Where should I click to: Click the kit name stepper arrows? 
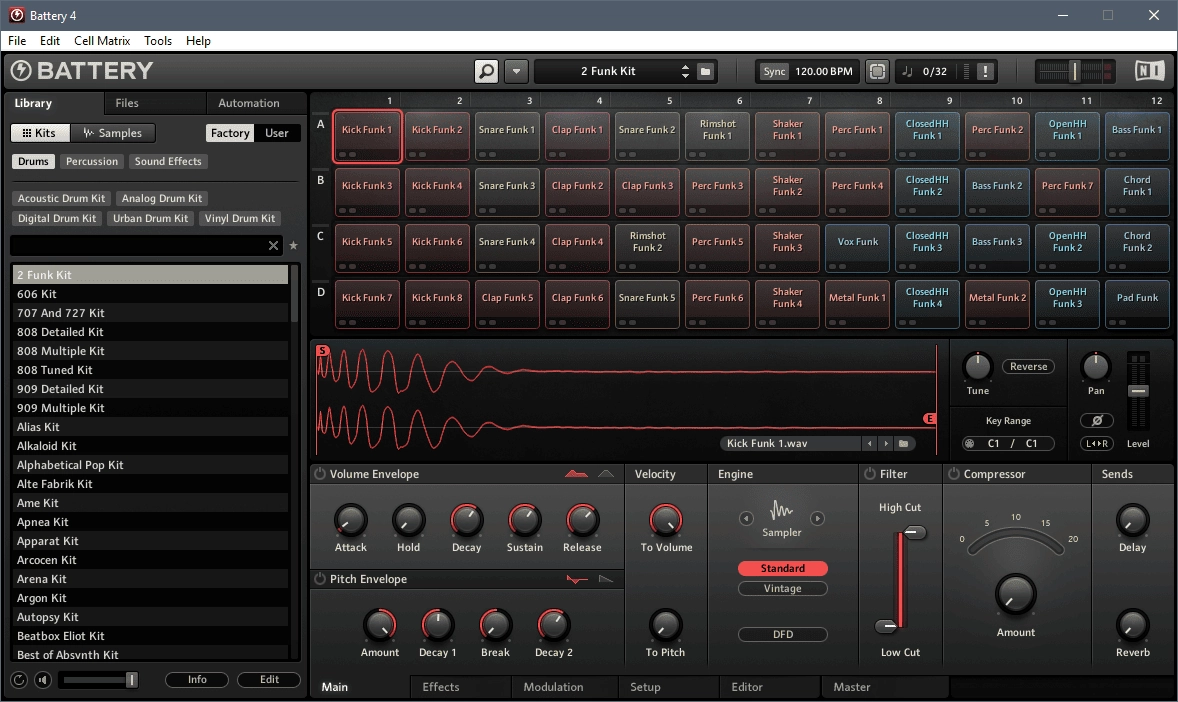tap(685, 71)
